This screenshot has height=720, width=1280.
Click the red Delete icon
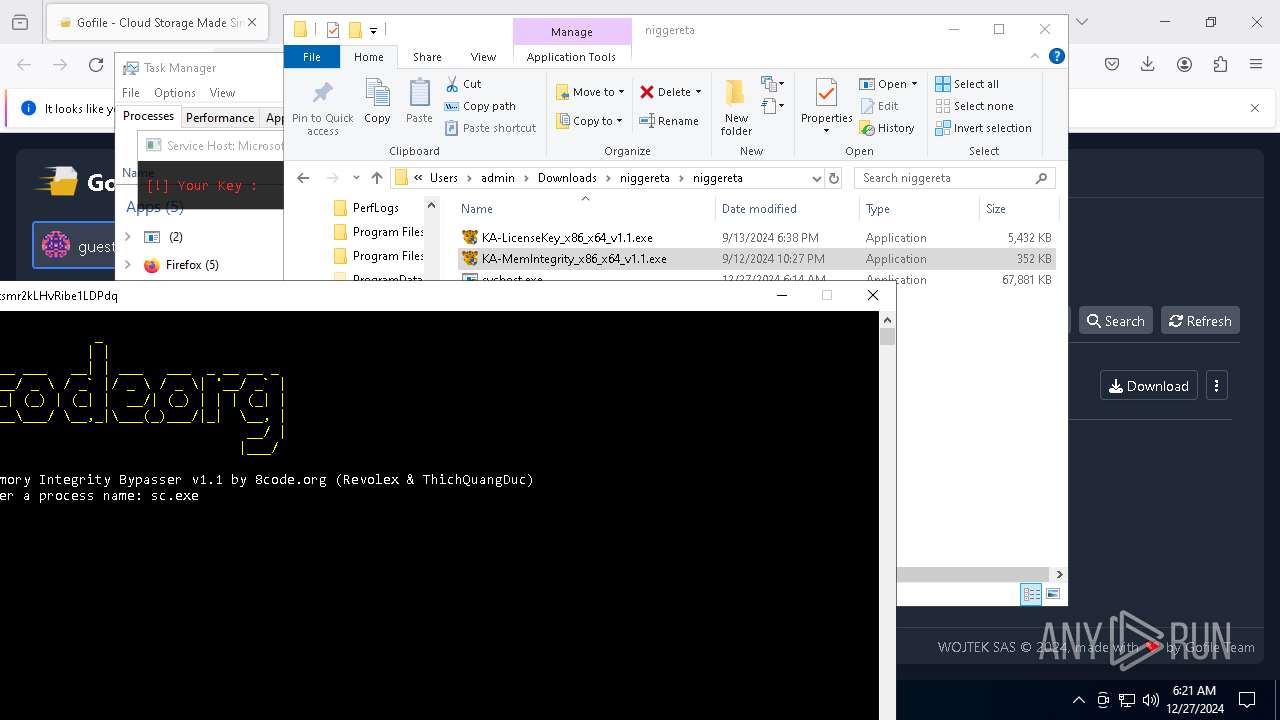point(647,92)
